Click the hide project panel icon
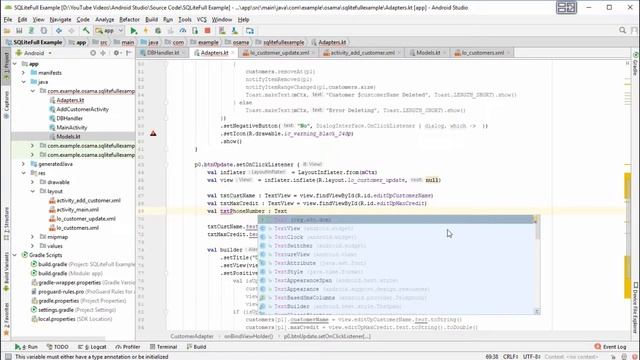The height and width of the screenshot is (360, 640). coord(129,53)
